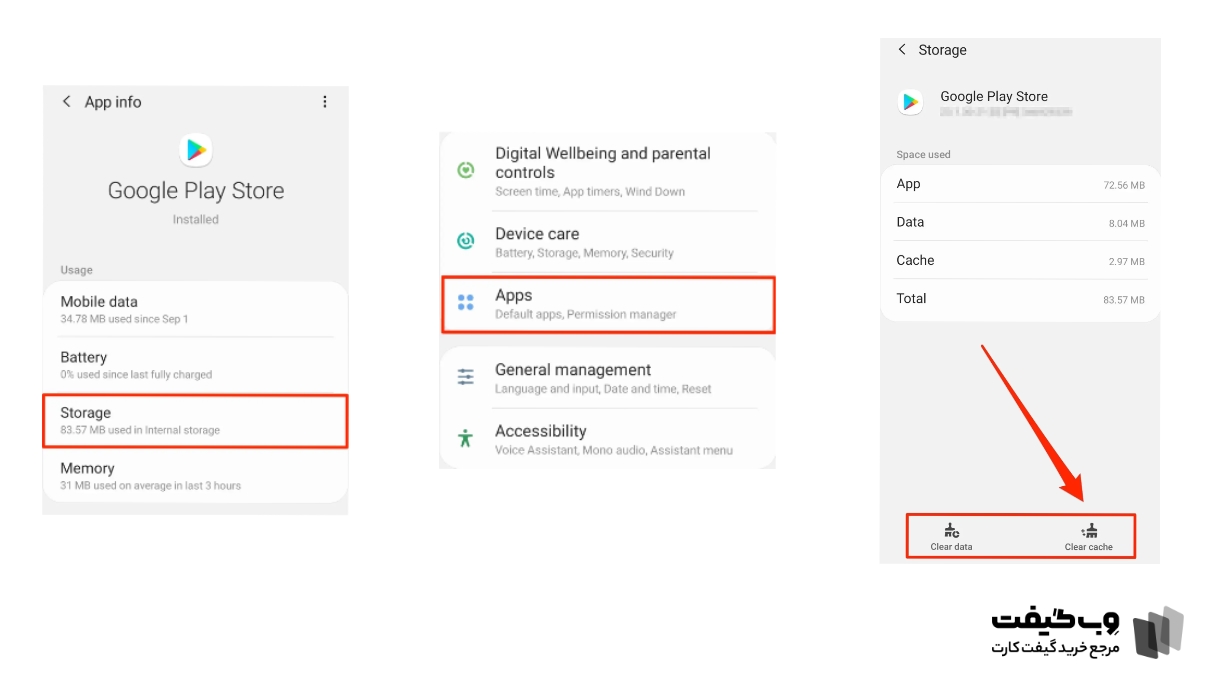Tap the Clear data label
Screen dimensions: 1215x684
coord(951,547)
